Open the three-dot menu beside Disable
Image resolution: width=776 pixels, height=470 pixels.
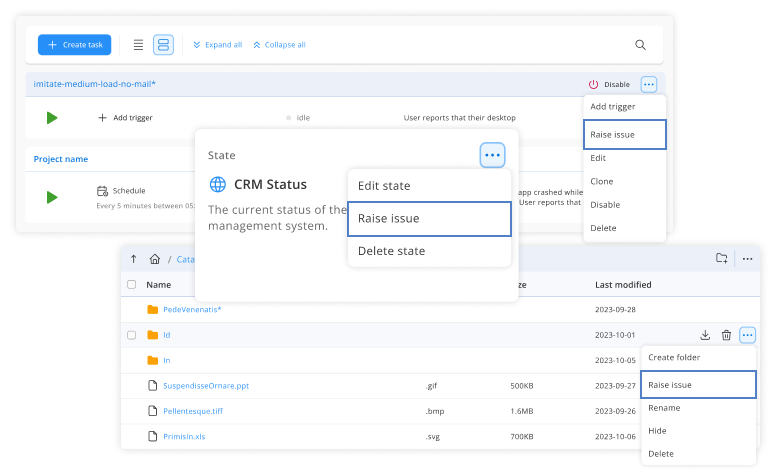[x=649, y=84]
